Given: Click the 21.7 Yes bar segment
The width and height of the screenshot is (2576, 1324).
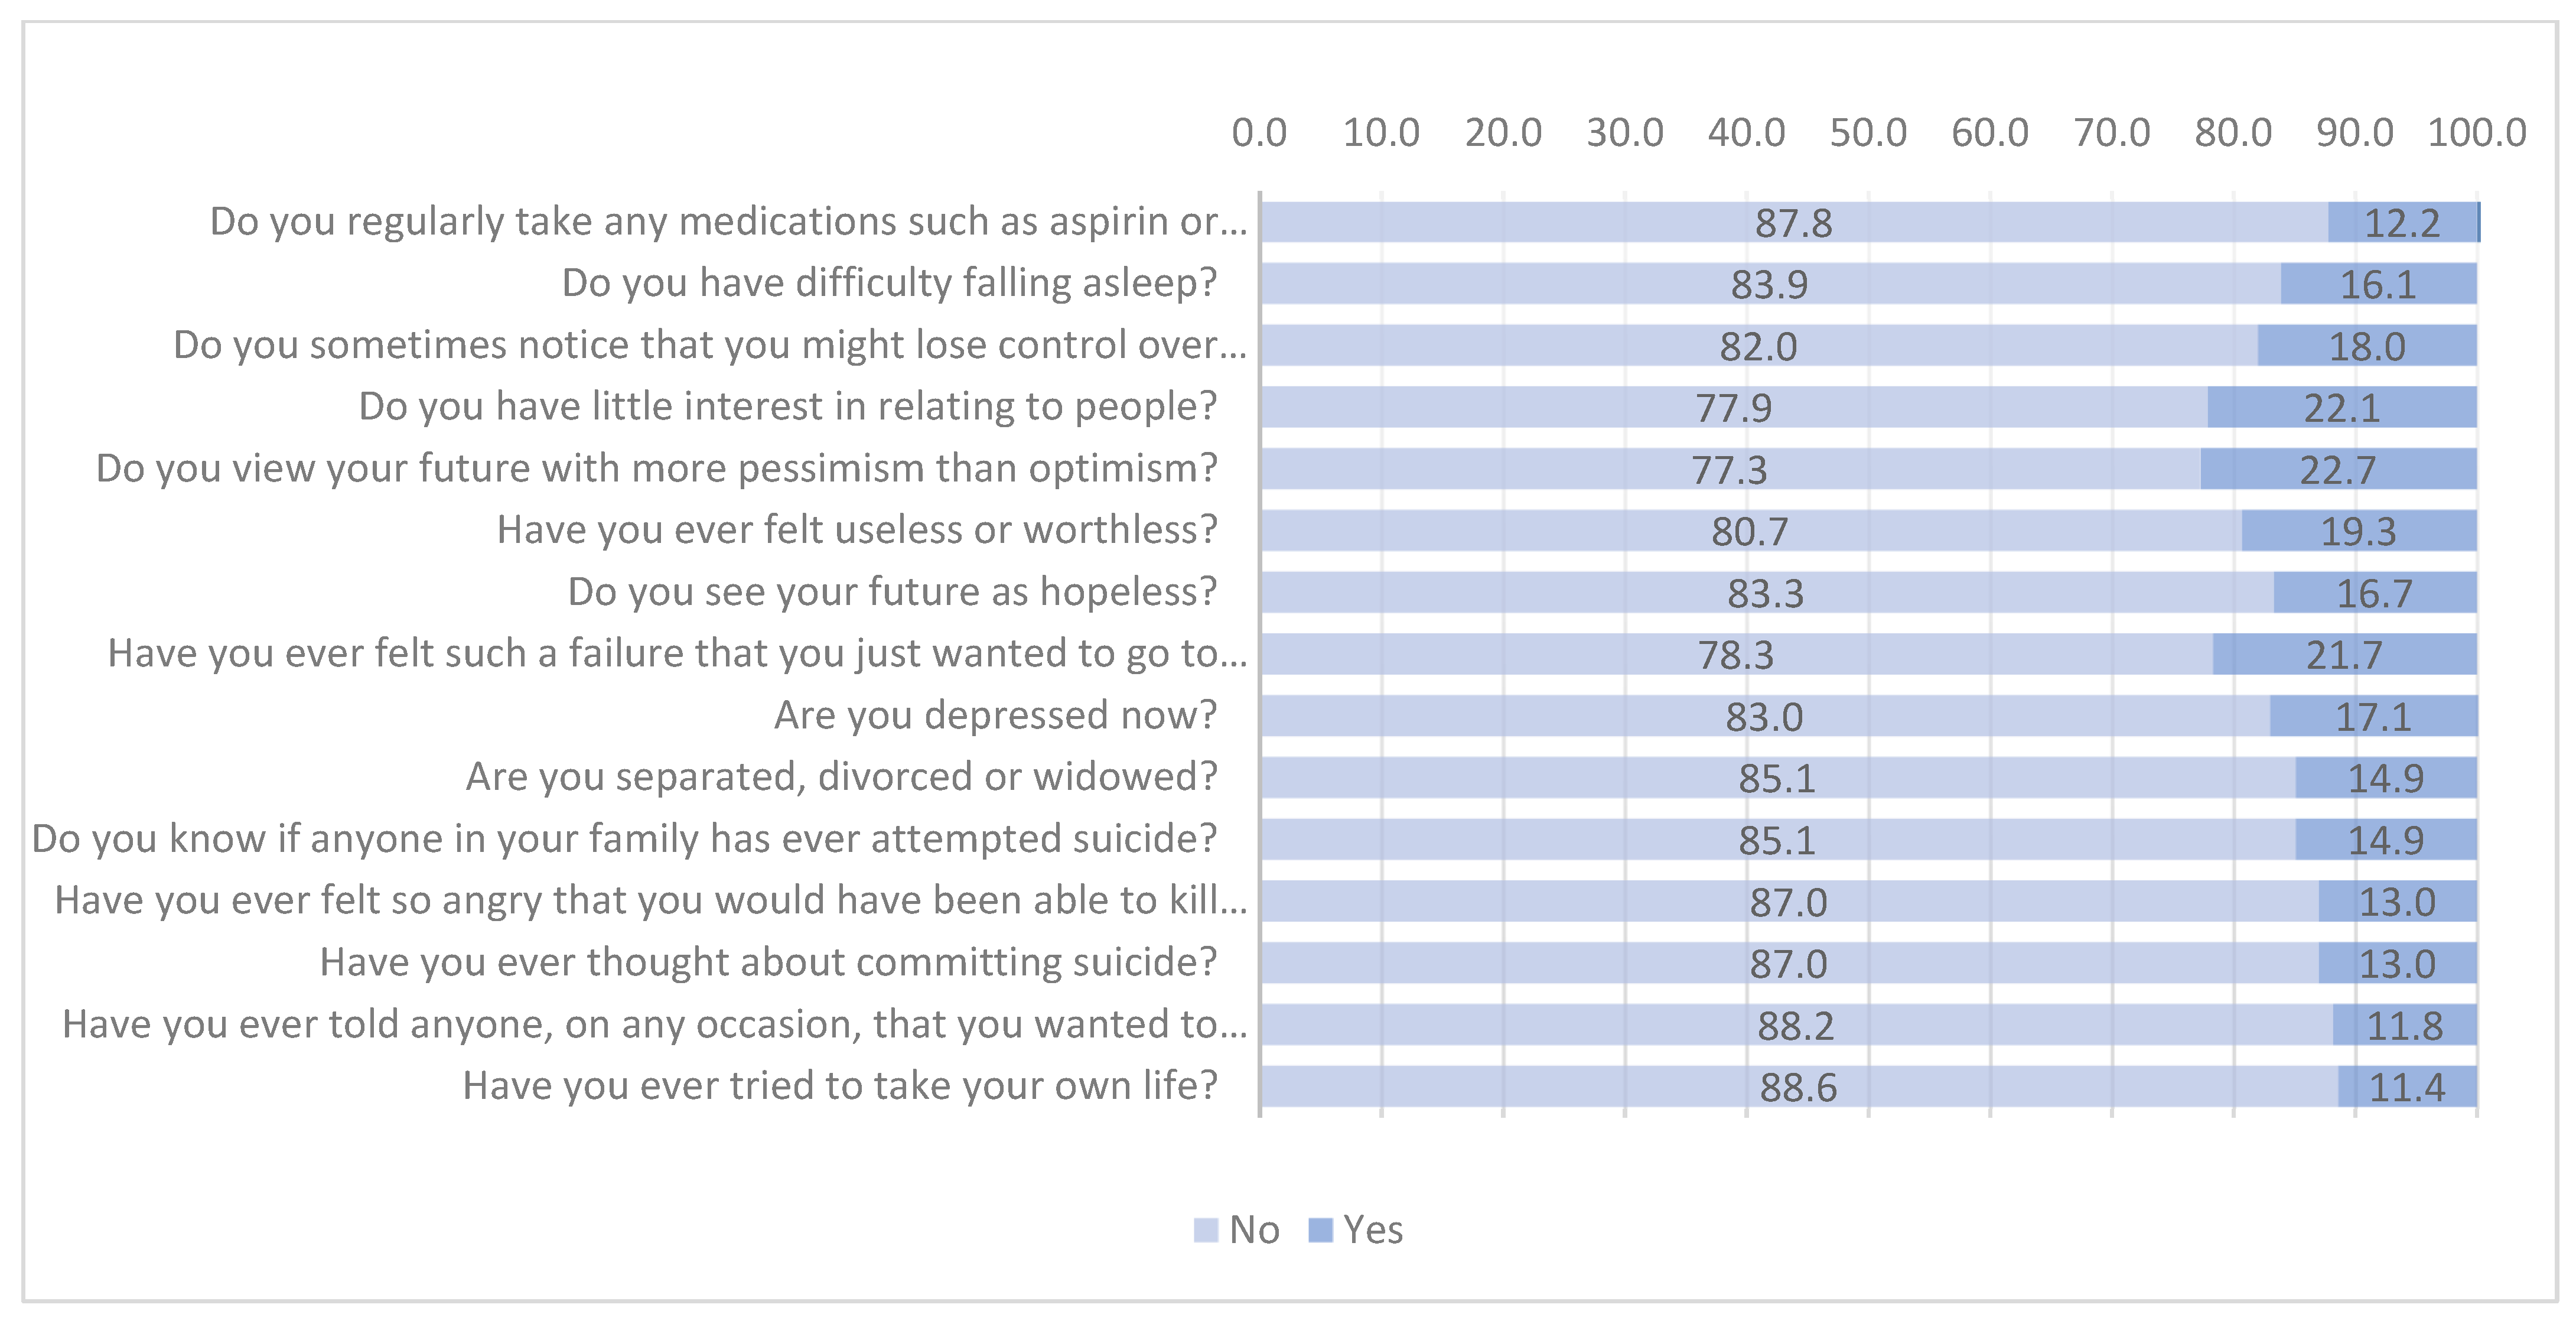Looking at the screenshot, I should tap(2344, 655).
